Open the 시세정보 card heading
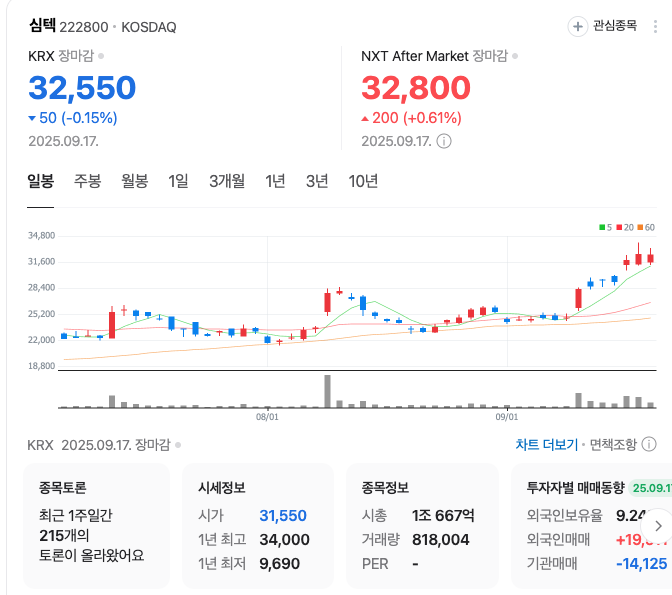 tap(222, 488)
